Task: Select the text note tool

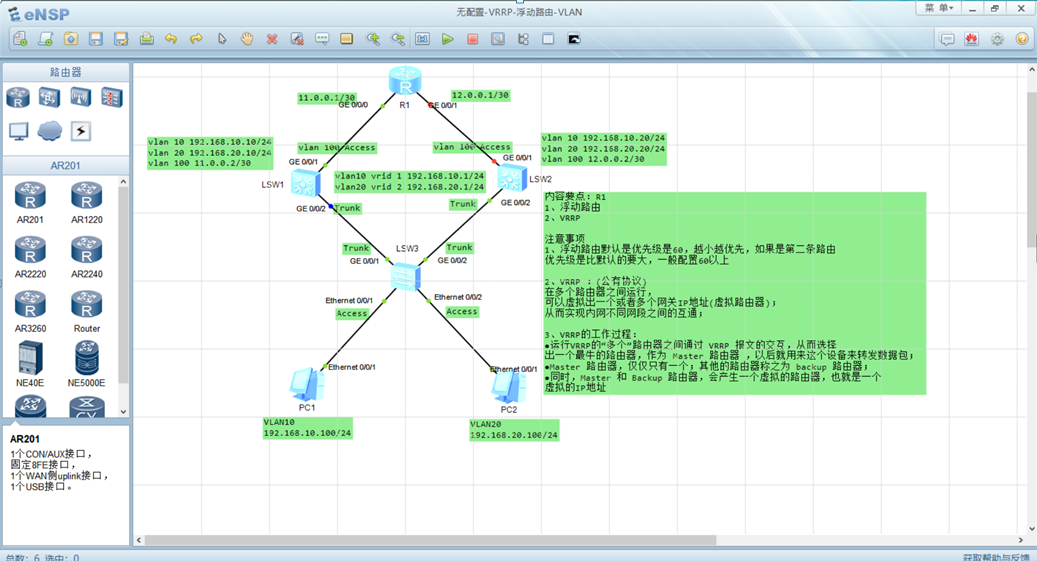Action: [322, 39]
